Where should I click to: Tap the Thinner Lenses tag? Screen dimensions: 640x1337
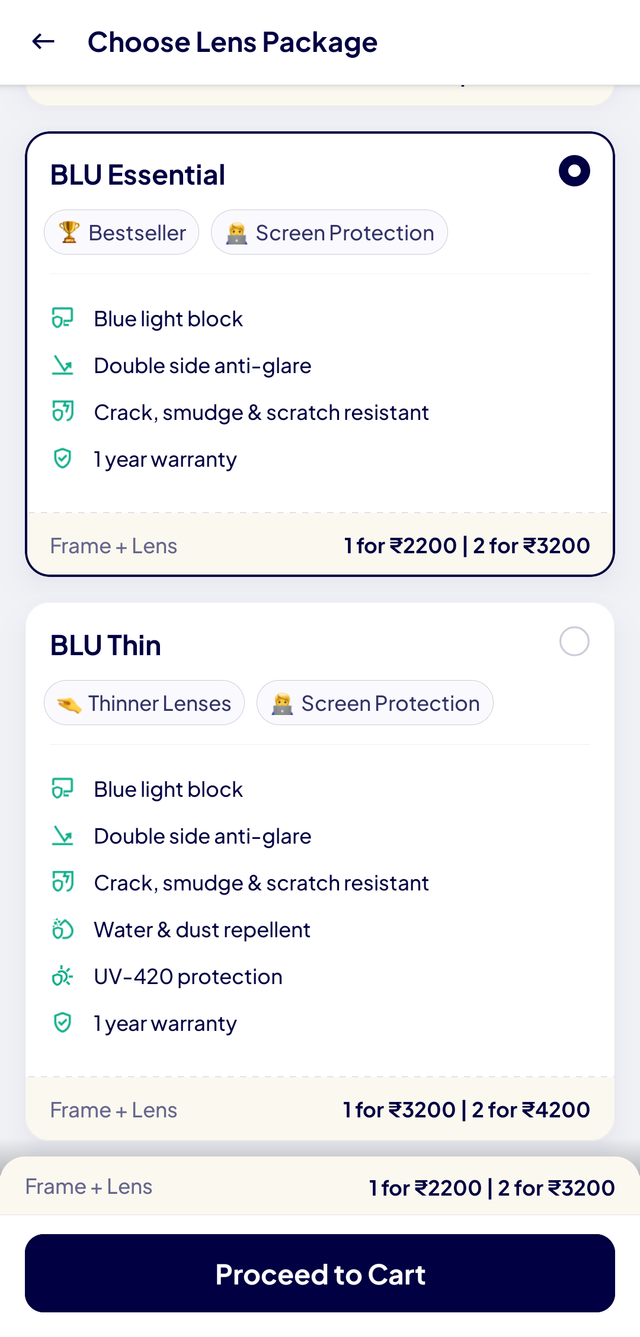(x=144, y=703)
